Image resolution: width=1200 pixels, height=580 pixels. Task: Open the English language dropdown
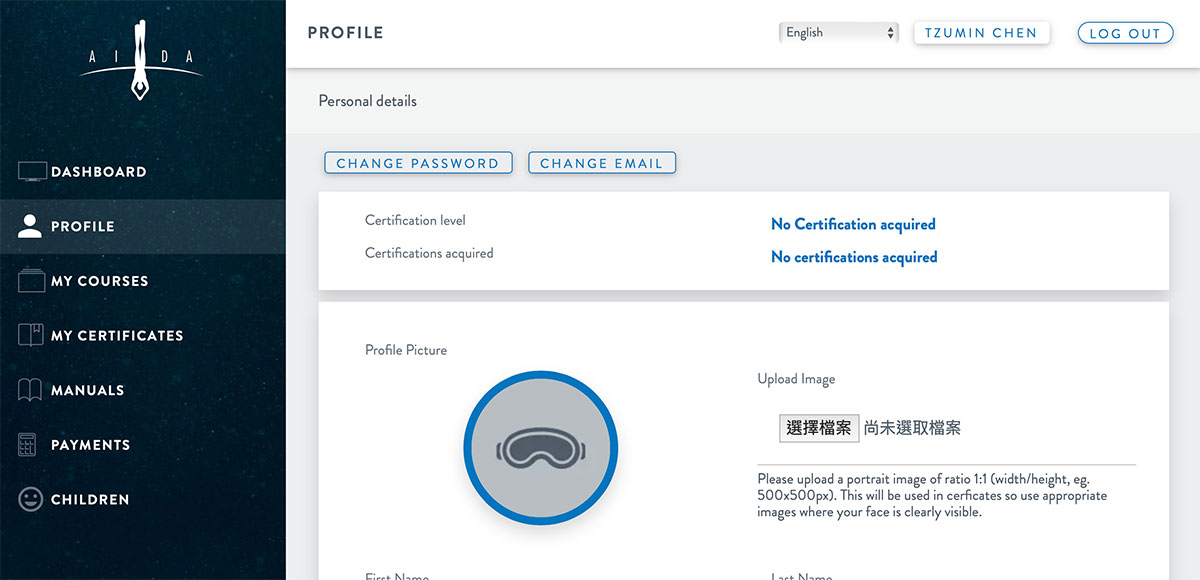click(x=838, y=33)
